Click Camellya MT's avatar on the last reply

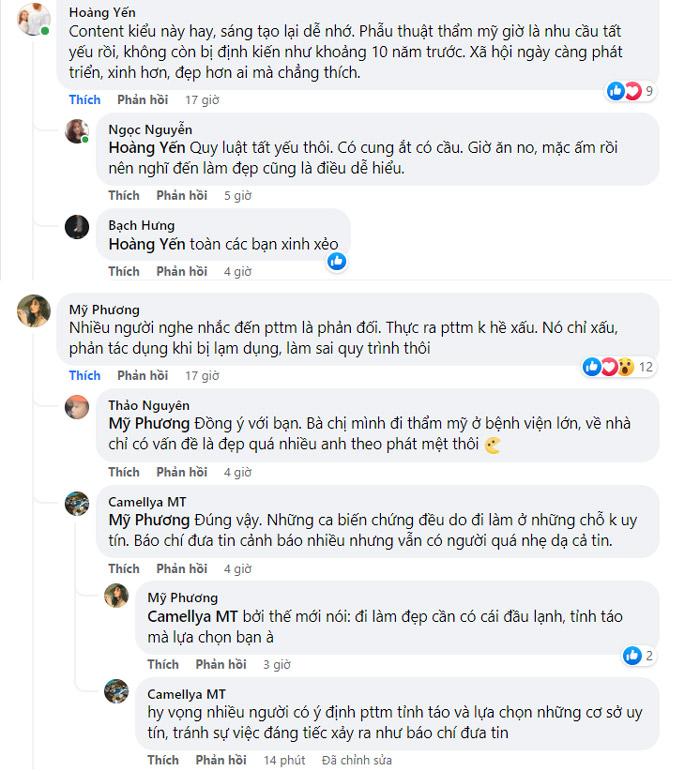[117, 691]
